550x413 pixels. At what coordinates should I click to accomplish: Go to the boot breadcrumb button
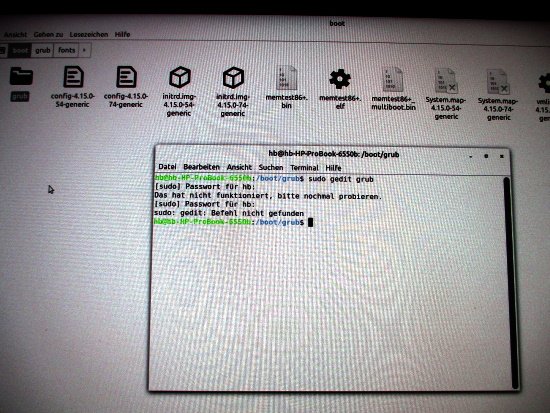click(x=20, y=51)
